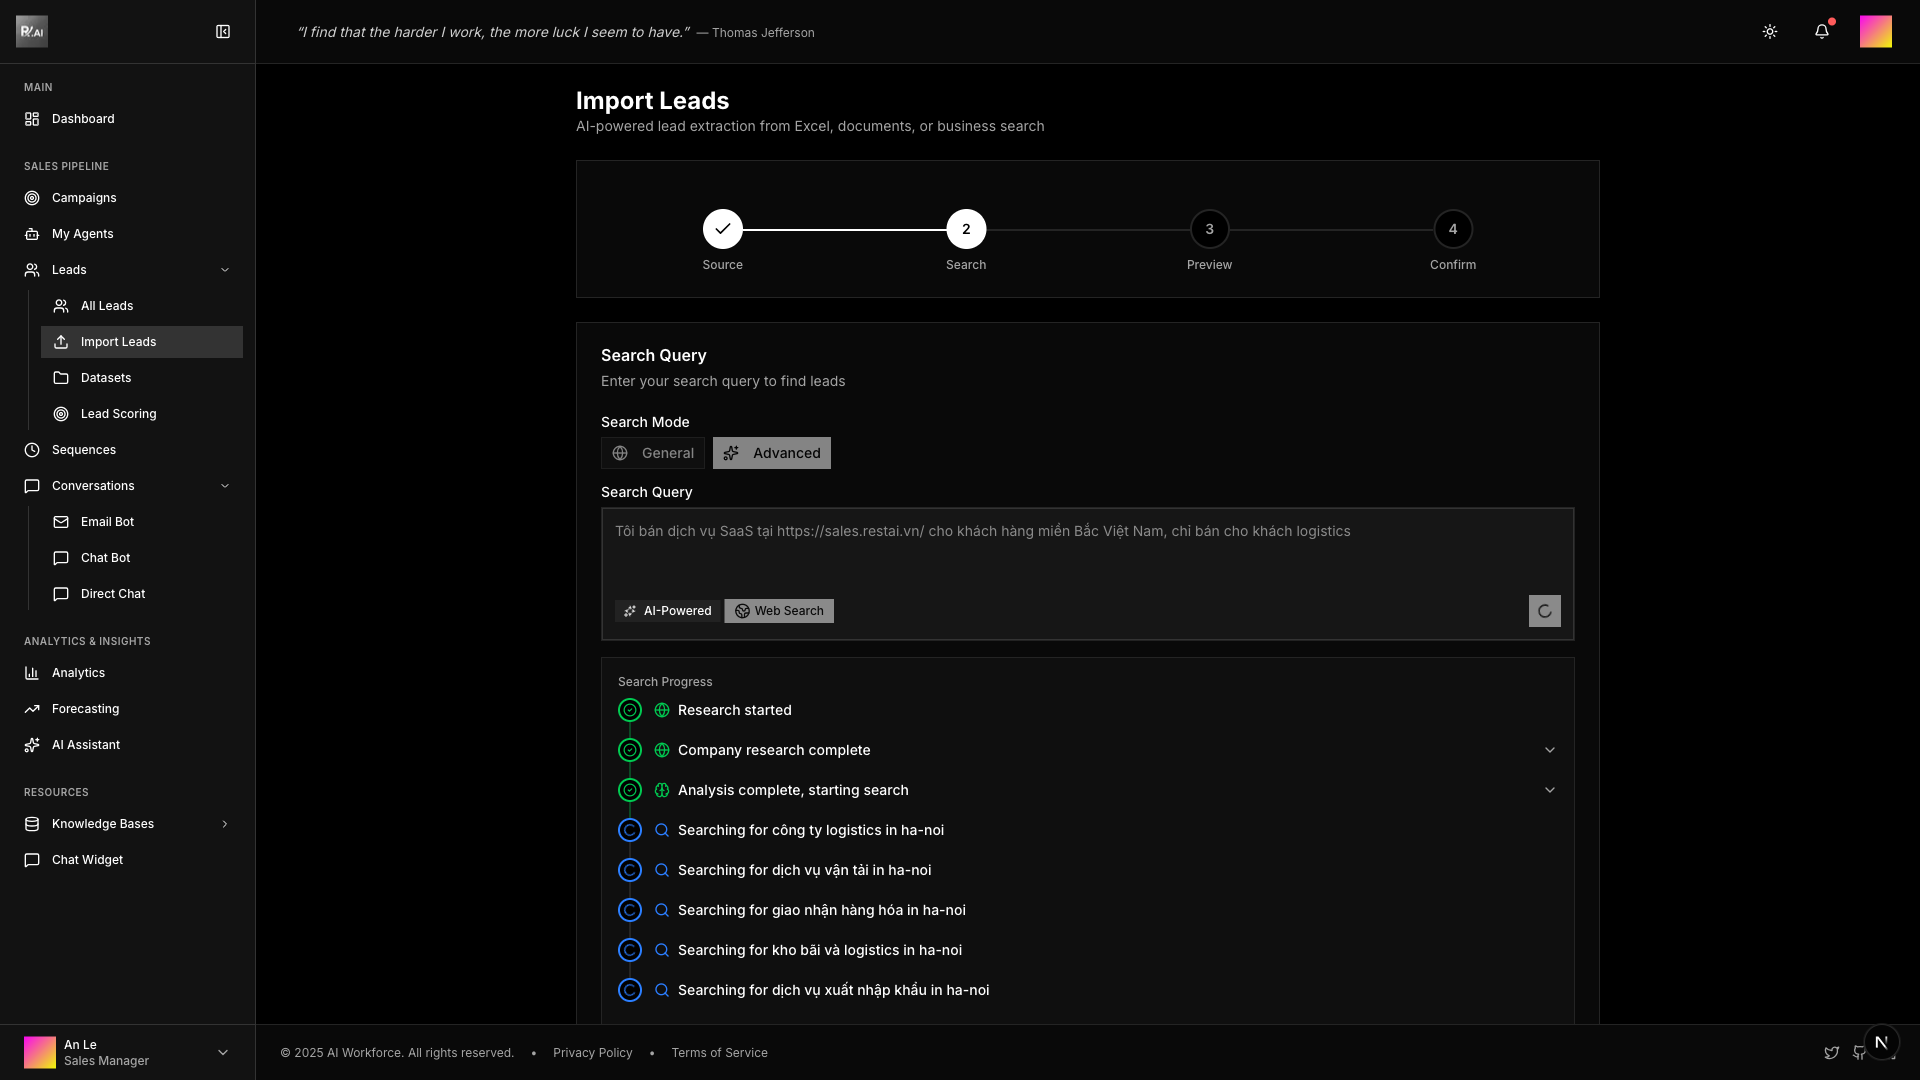Image resolution: width=1920 pixels, height=1080 pixels.
Task: Toggle the light/dark theme sun icon
Action: pos(1769,32)
